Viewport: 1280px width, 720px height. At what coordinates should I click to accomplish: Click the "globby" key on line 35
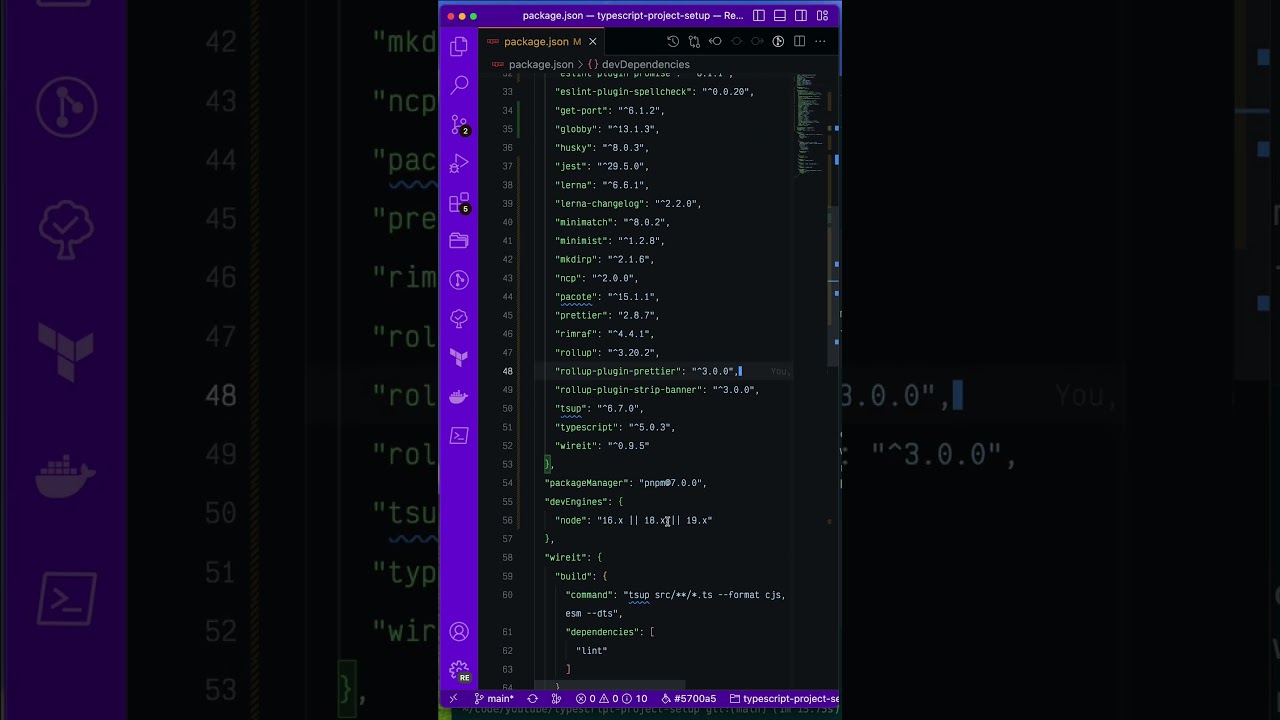coord(576,129)
